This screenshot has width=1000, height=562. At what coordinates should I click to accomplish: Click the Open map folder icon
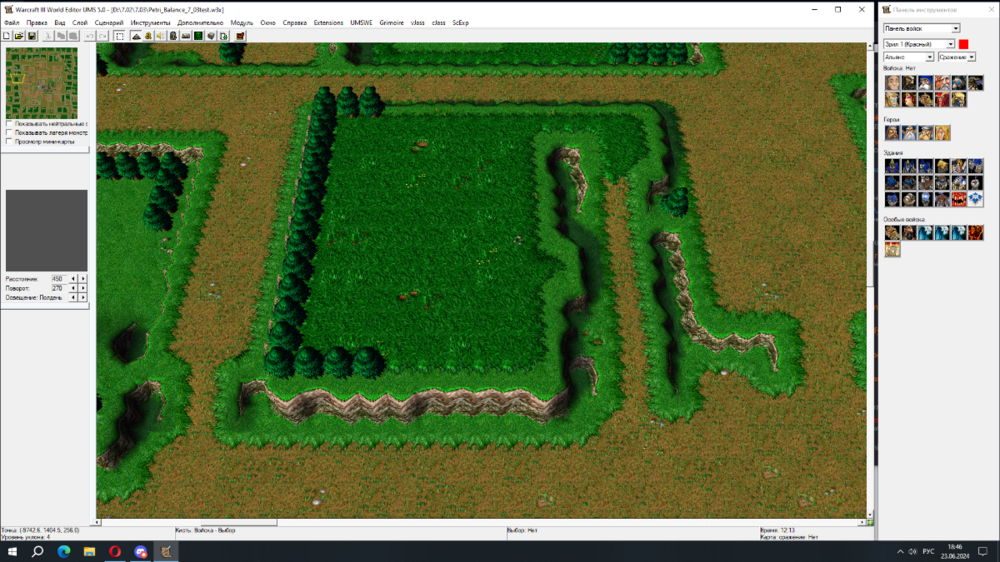click(19, 36)
